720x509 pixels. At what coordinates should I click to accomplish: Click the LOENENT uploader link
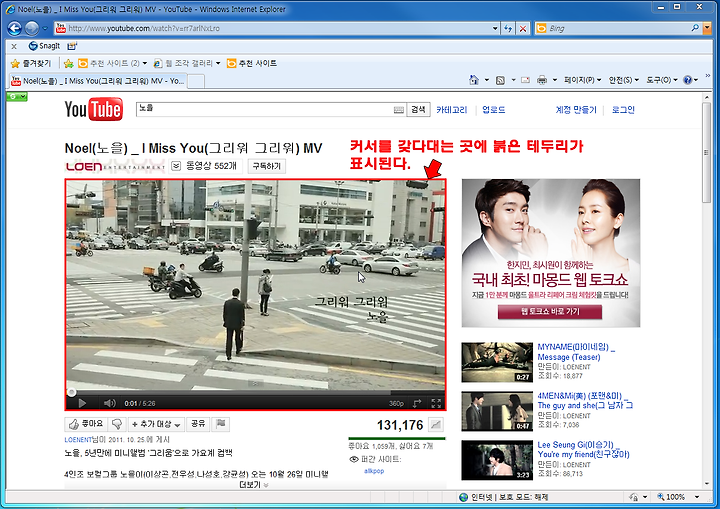pos(79,440)
